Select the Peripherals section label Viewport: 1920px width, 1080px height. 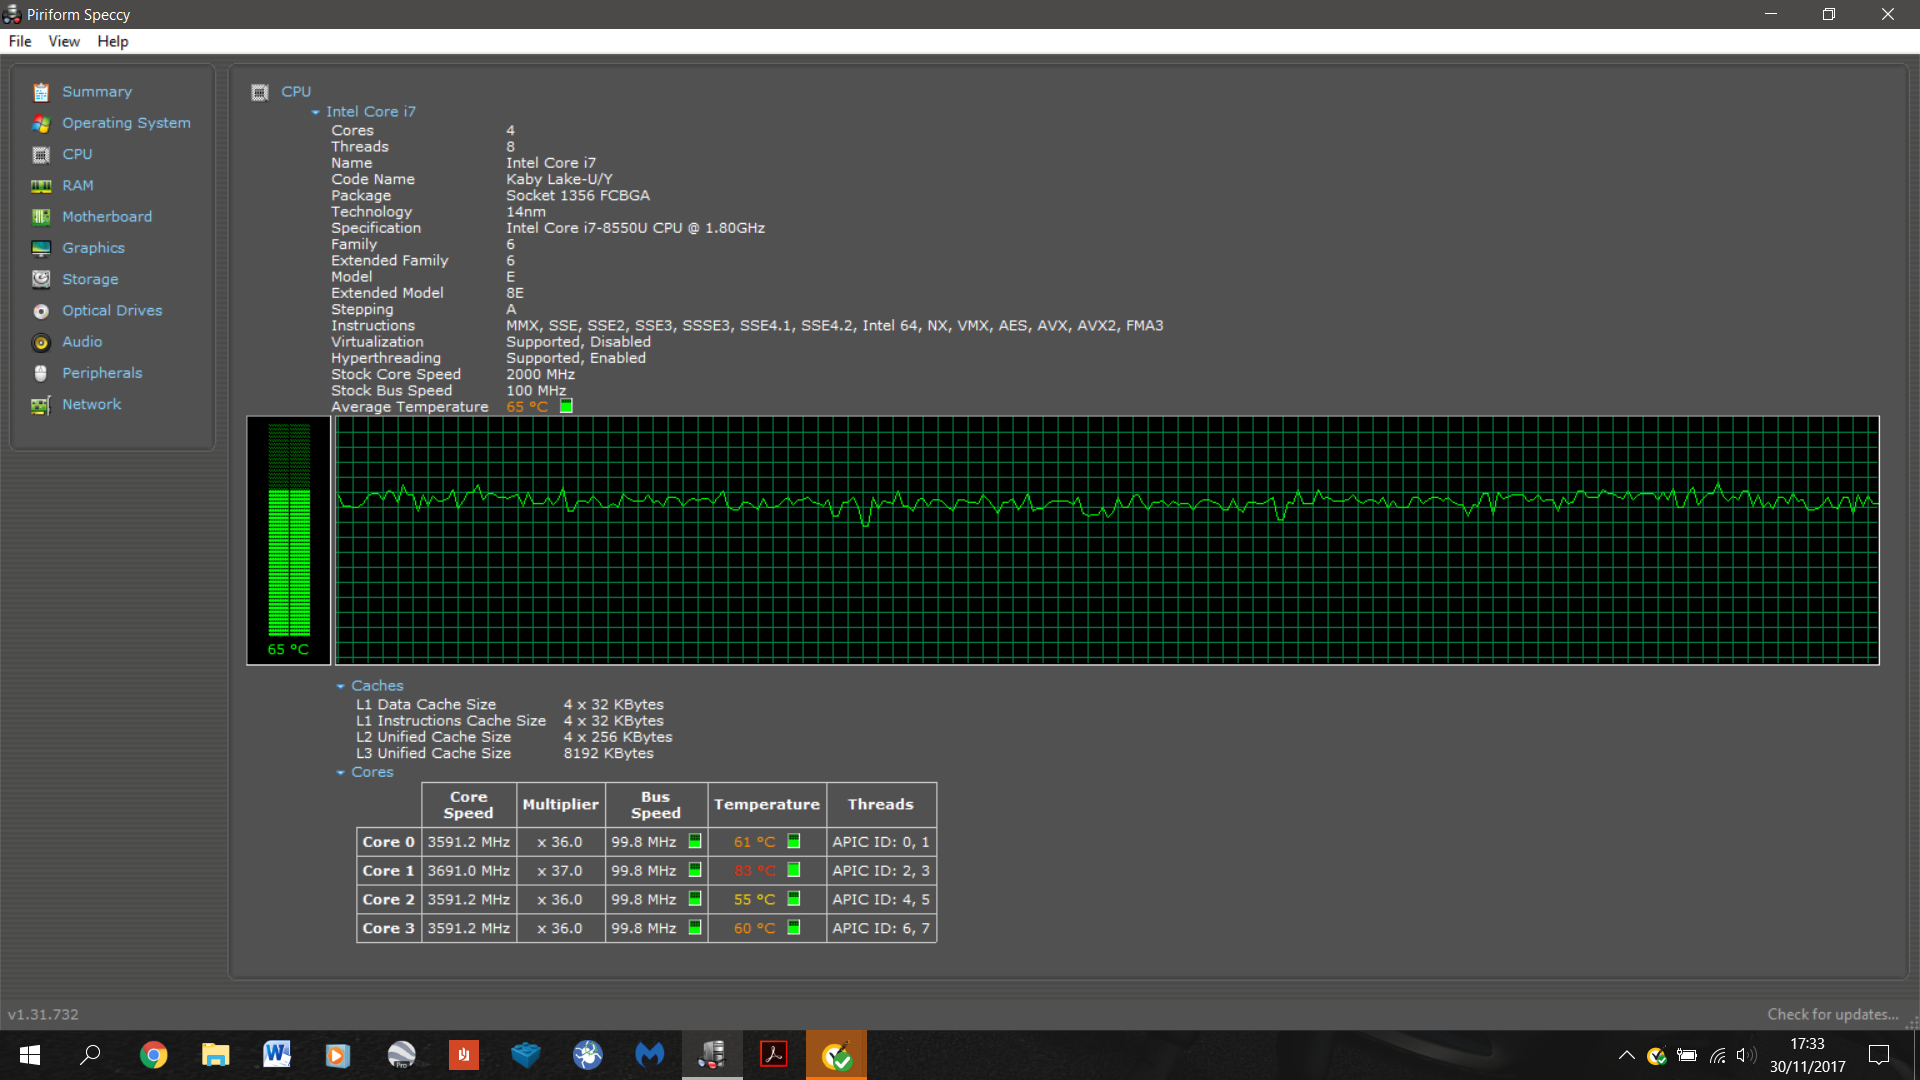[102, 373]
